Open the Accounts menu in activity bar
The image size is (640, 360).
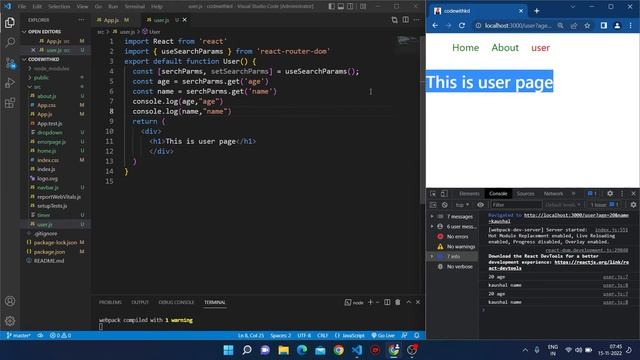10,301
